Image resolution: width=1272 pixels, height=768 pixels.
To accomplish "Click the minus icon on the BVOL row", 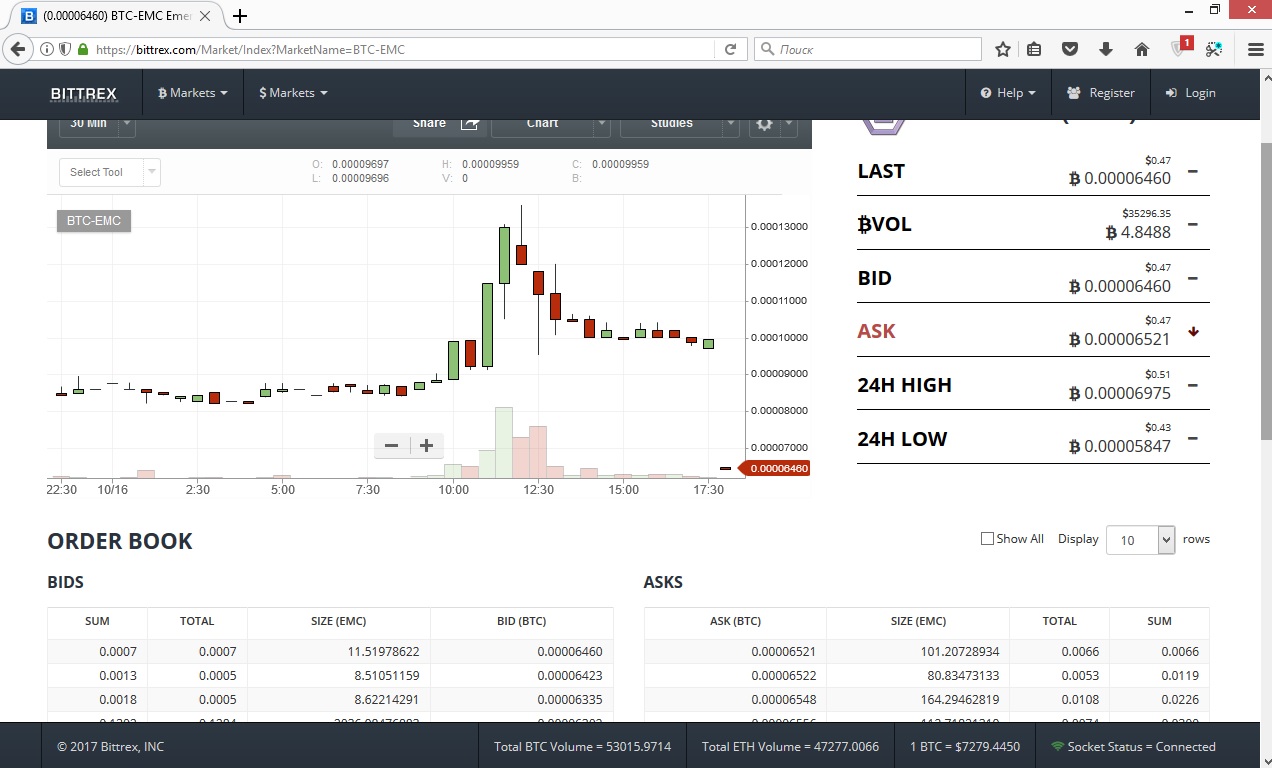I will click(1192, 224).
